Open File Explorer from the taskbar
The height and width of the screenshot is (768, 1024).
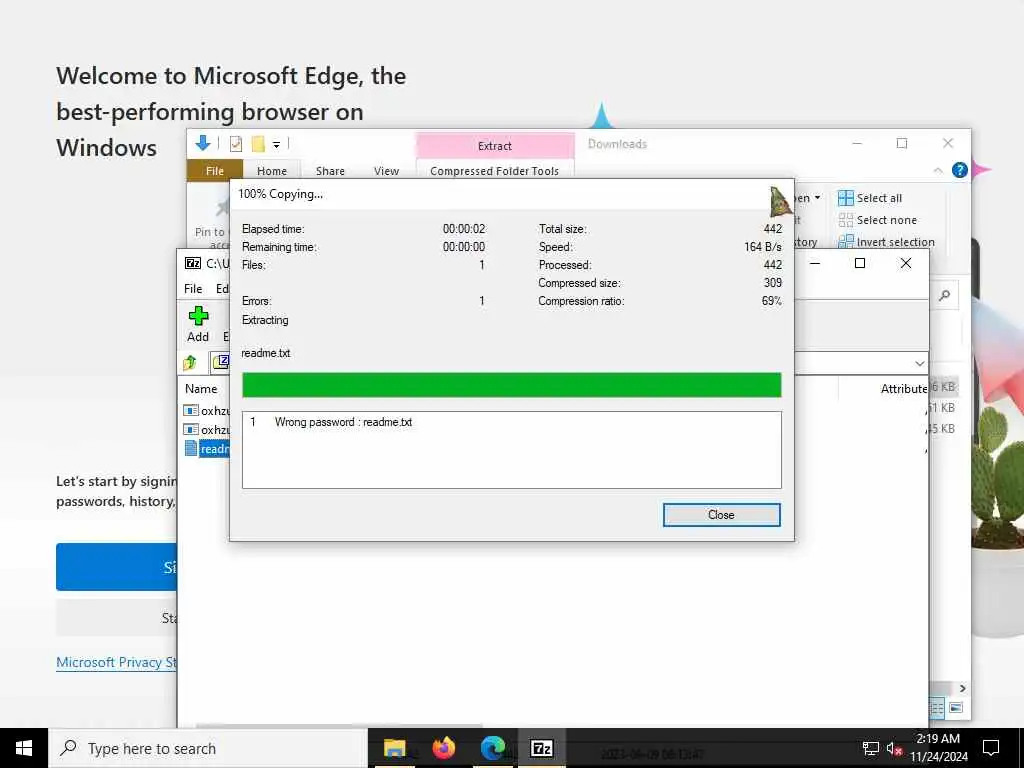coord(394,748)
